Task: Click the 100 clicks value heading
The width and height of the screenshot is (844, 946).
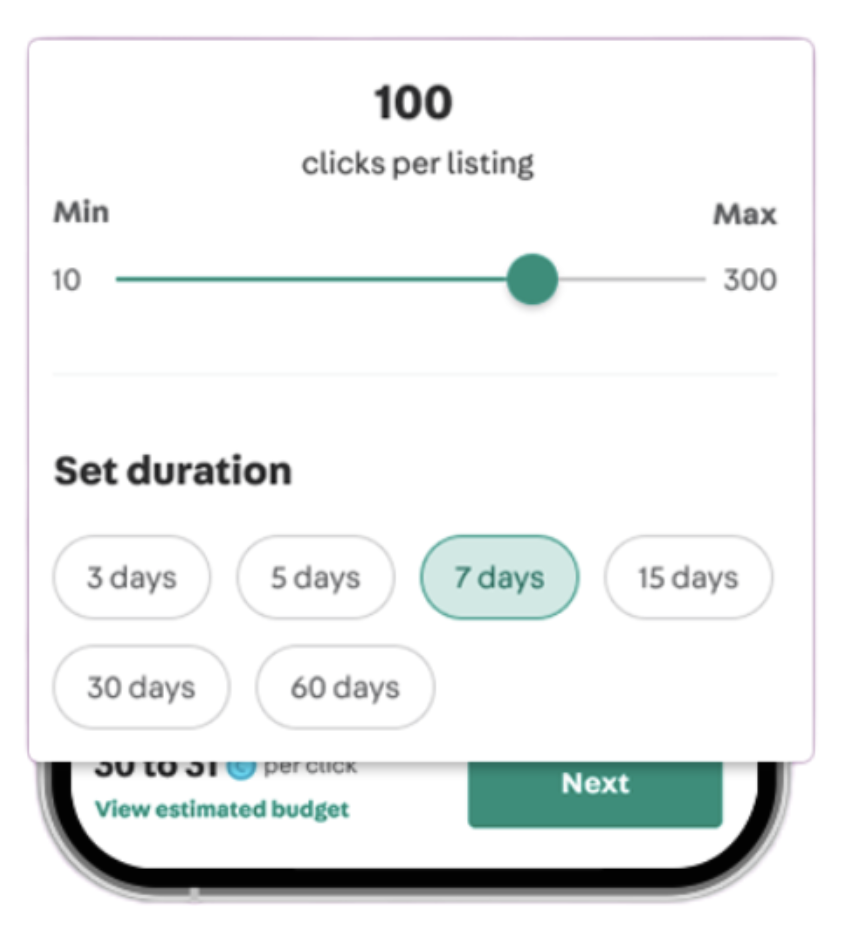Action: [x=413, y=103]
